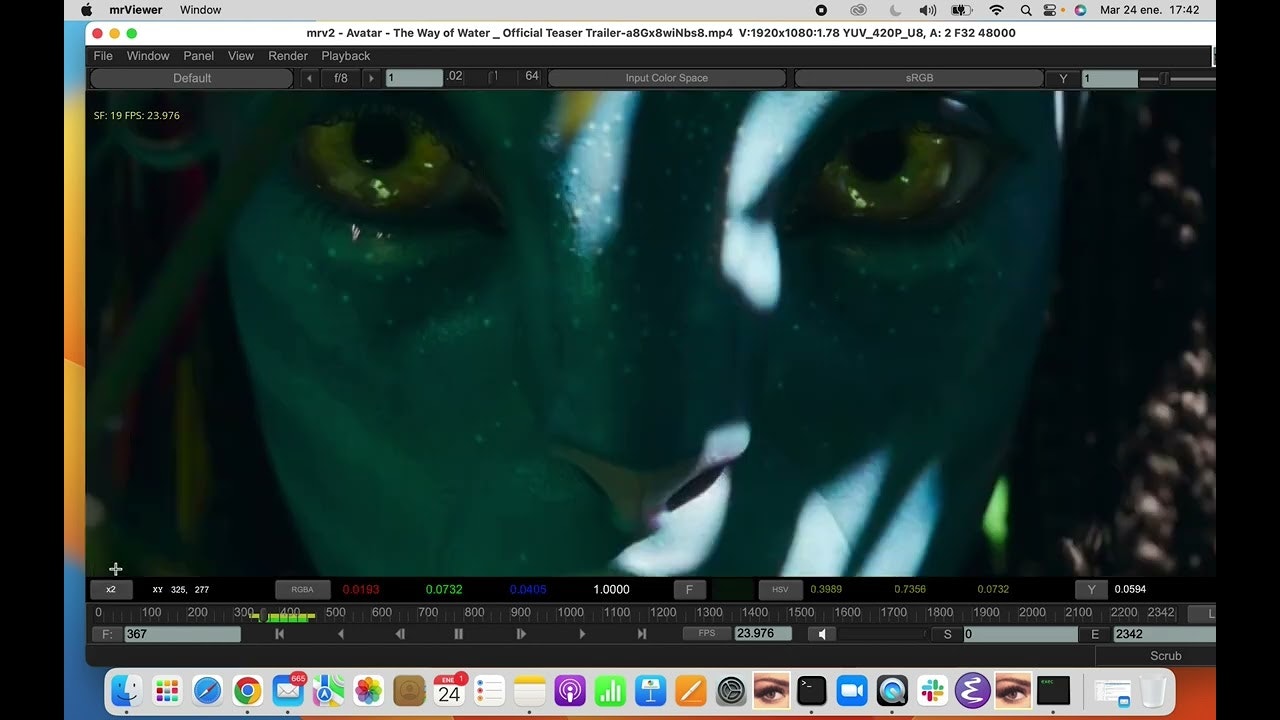Play the video forward
The height and width of the screenshot is (720, 1280).
point(582,634)
